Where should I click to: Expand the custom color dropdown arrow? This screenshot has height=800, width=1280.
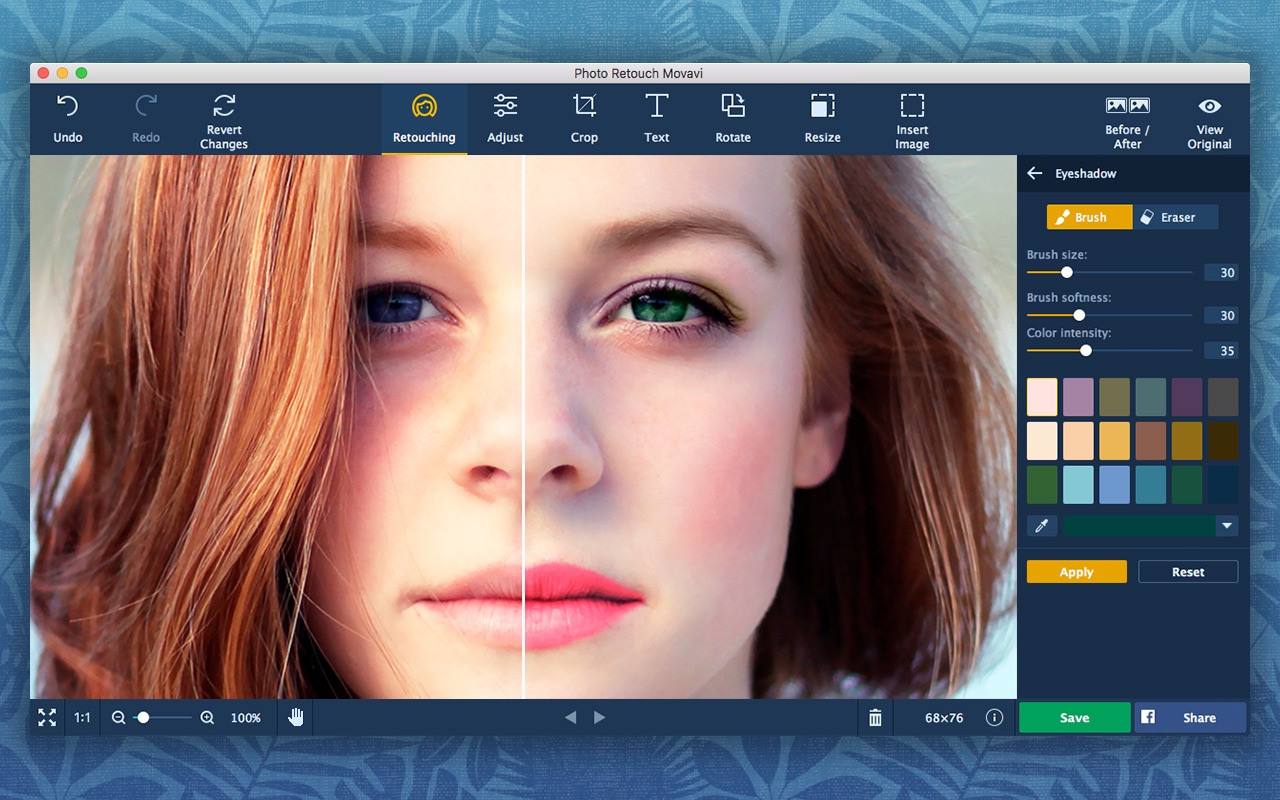(1227, 526)
